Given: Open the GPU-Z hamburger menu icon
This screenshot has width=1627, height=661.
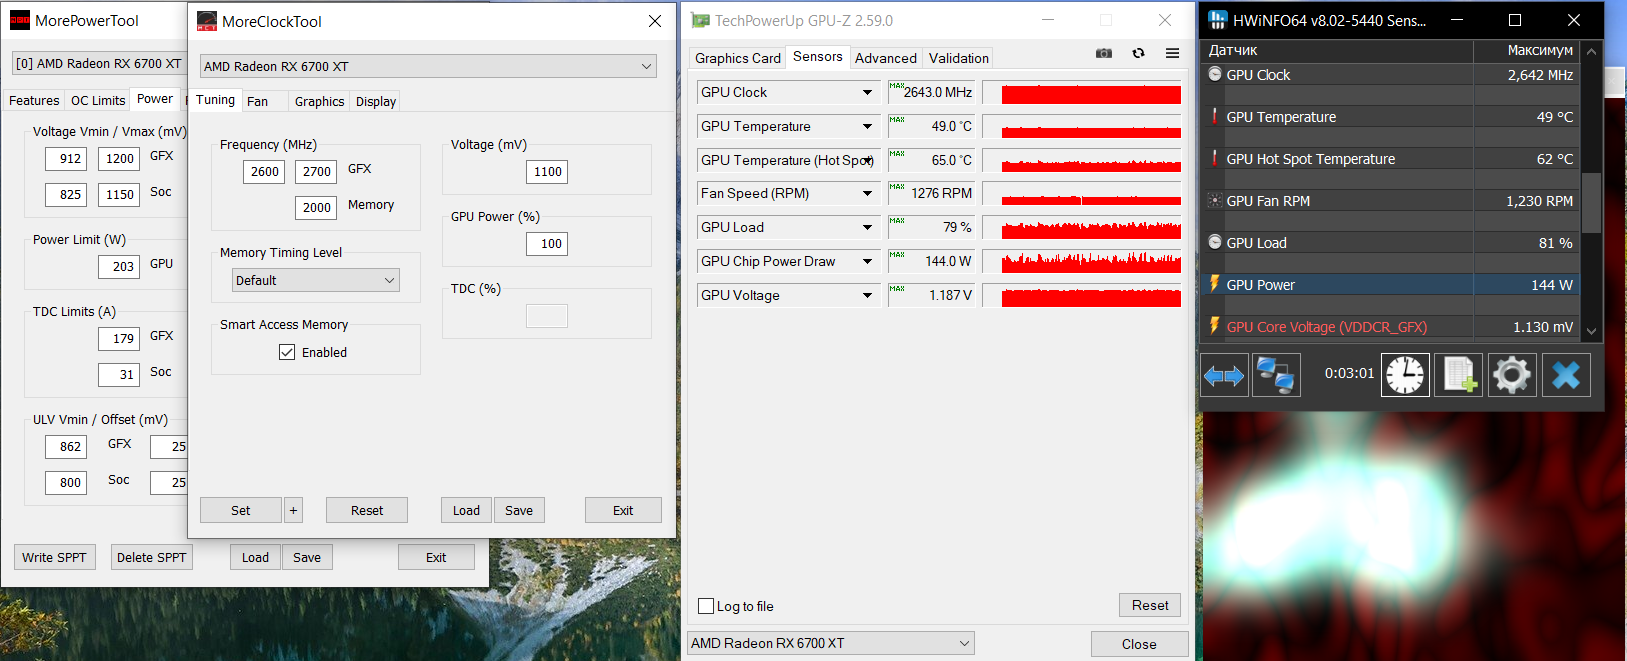Looking at the screenshot, I should point(1172,53).
